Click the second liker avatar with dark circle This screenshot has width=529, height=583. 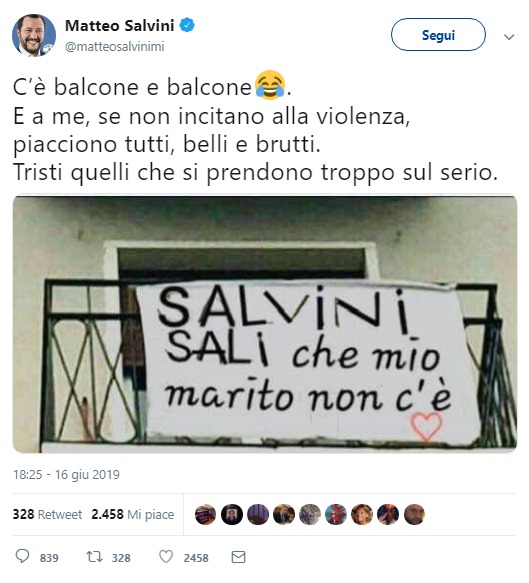[232, 515]
